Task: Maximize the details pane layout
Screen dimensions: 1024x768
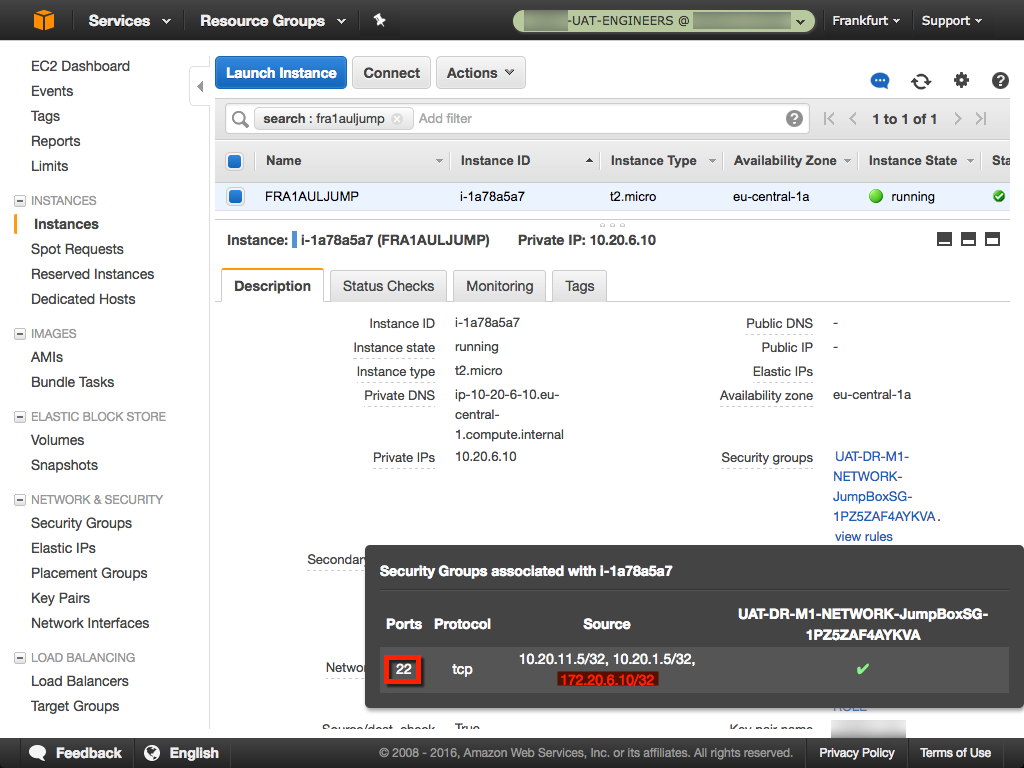Action: coord(993,239)
